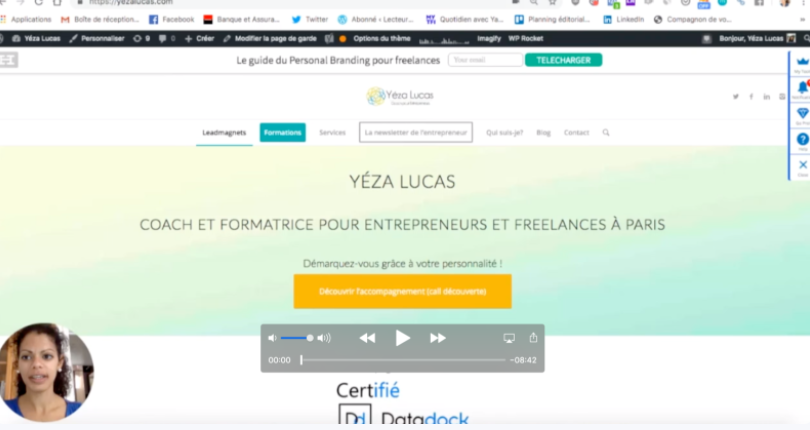Open the search icon in site navigation
The width and height of the screenshot is (810, 430).
606,133
